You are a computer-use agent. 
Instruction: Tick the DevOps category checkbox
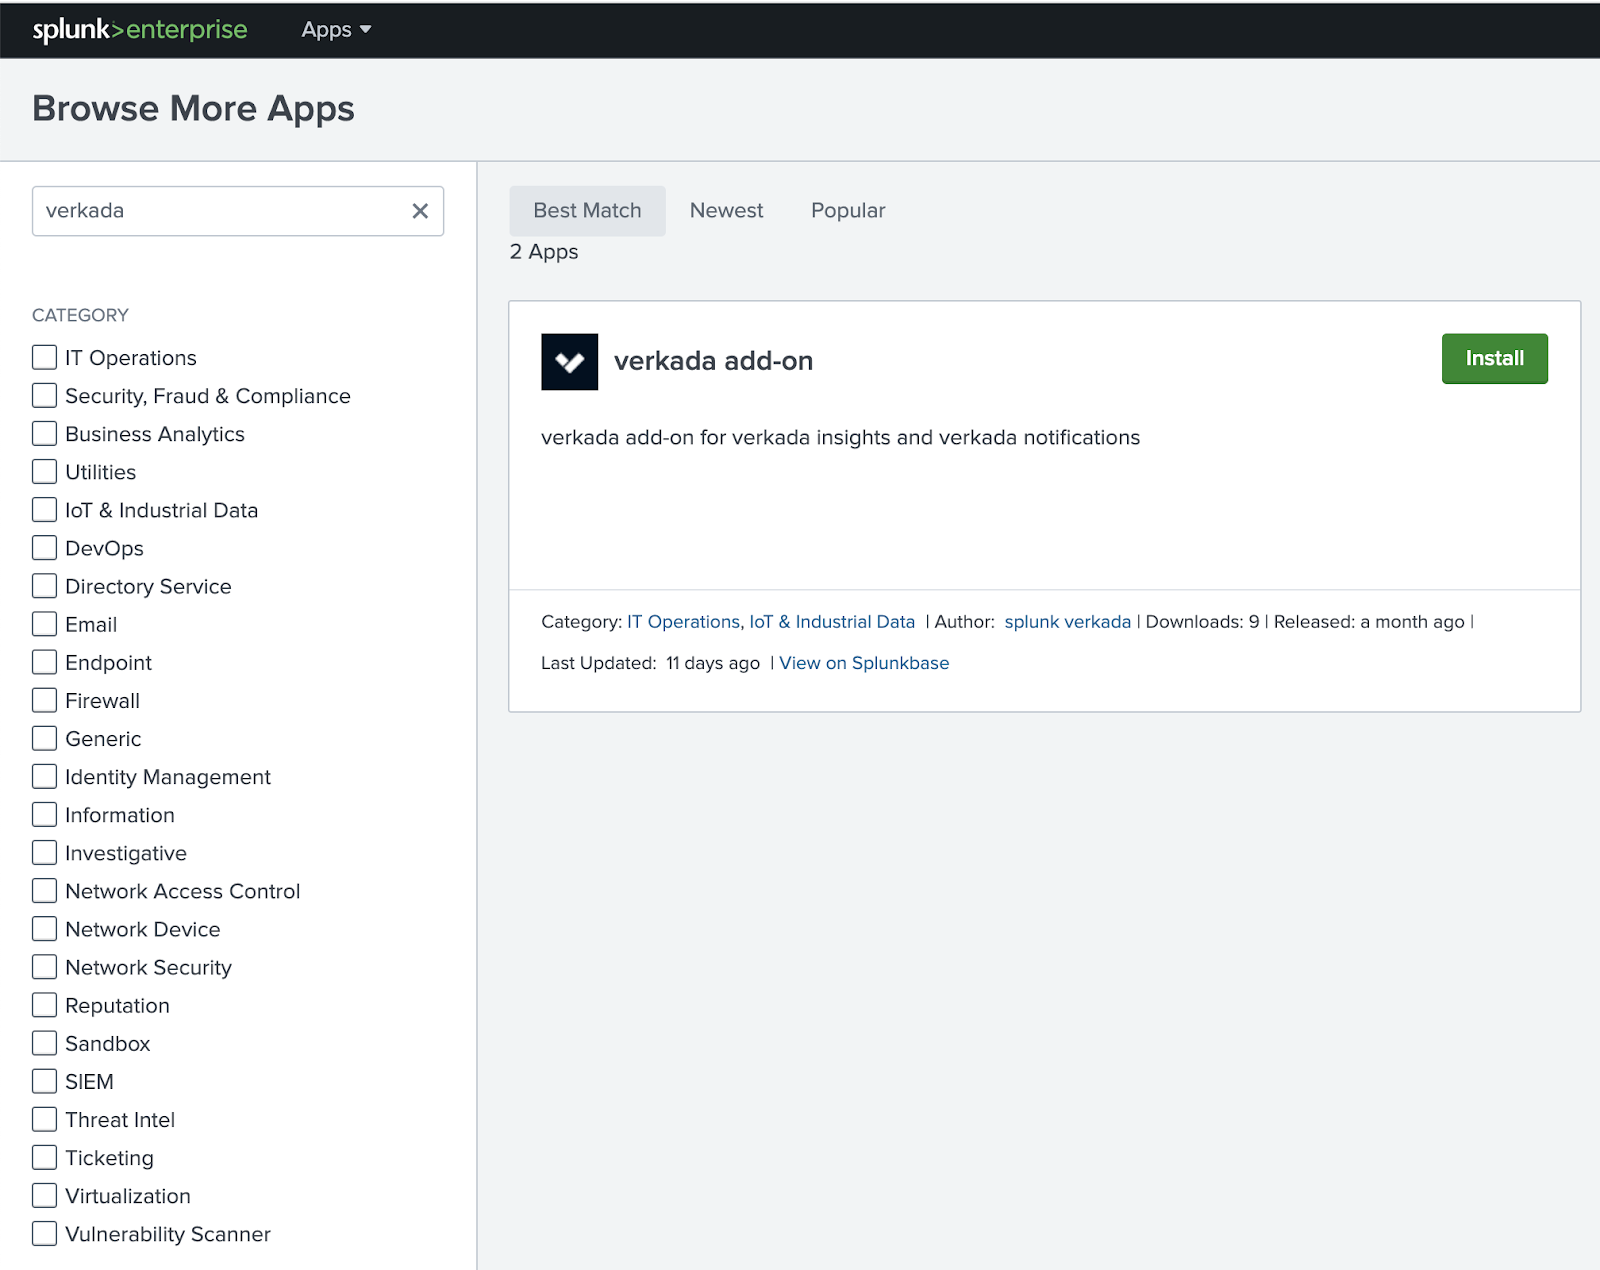(x=44, y=548)
